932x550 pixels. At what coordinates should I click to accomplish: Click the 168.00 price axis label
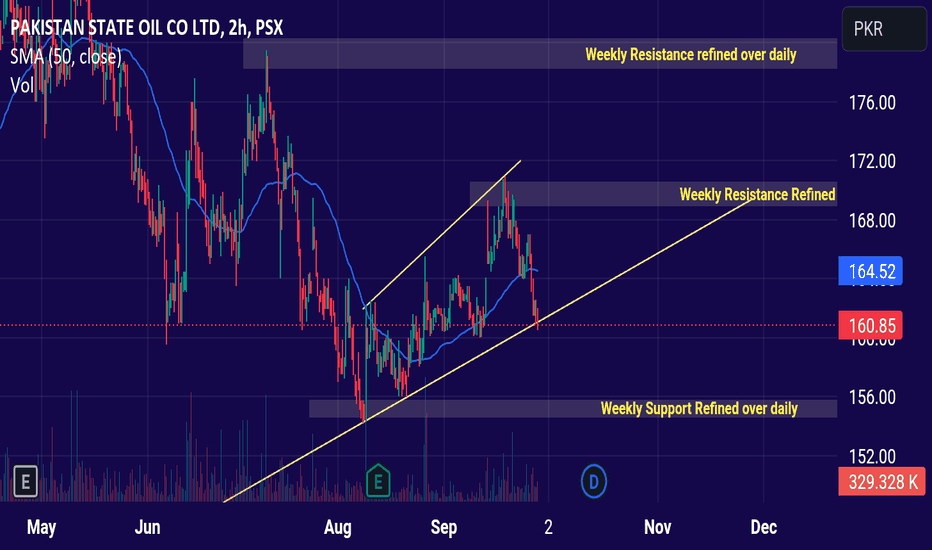(x=872, y=221)
